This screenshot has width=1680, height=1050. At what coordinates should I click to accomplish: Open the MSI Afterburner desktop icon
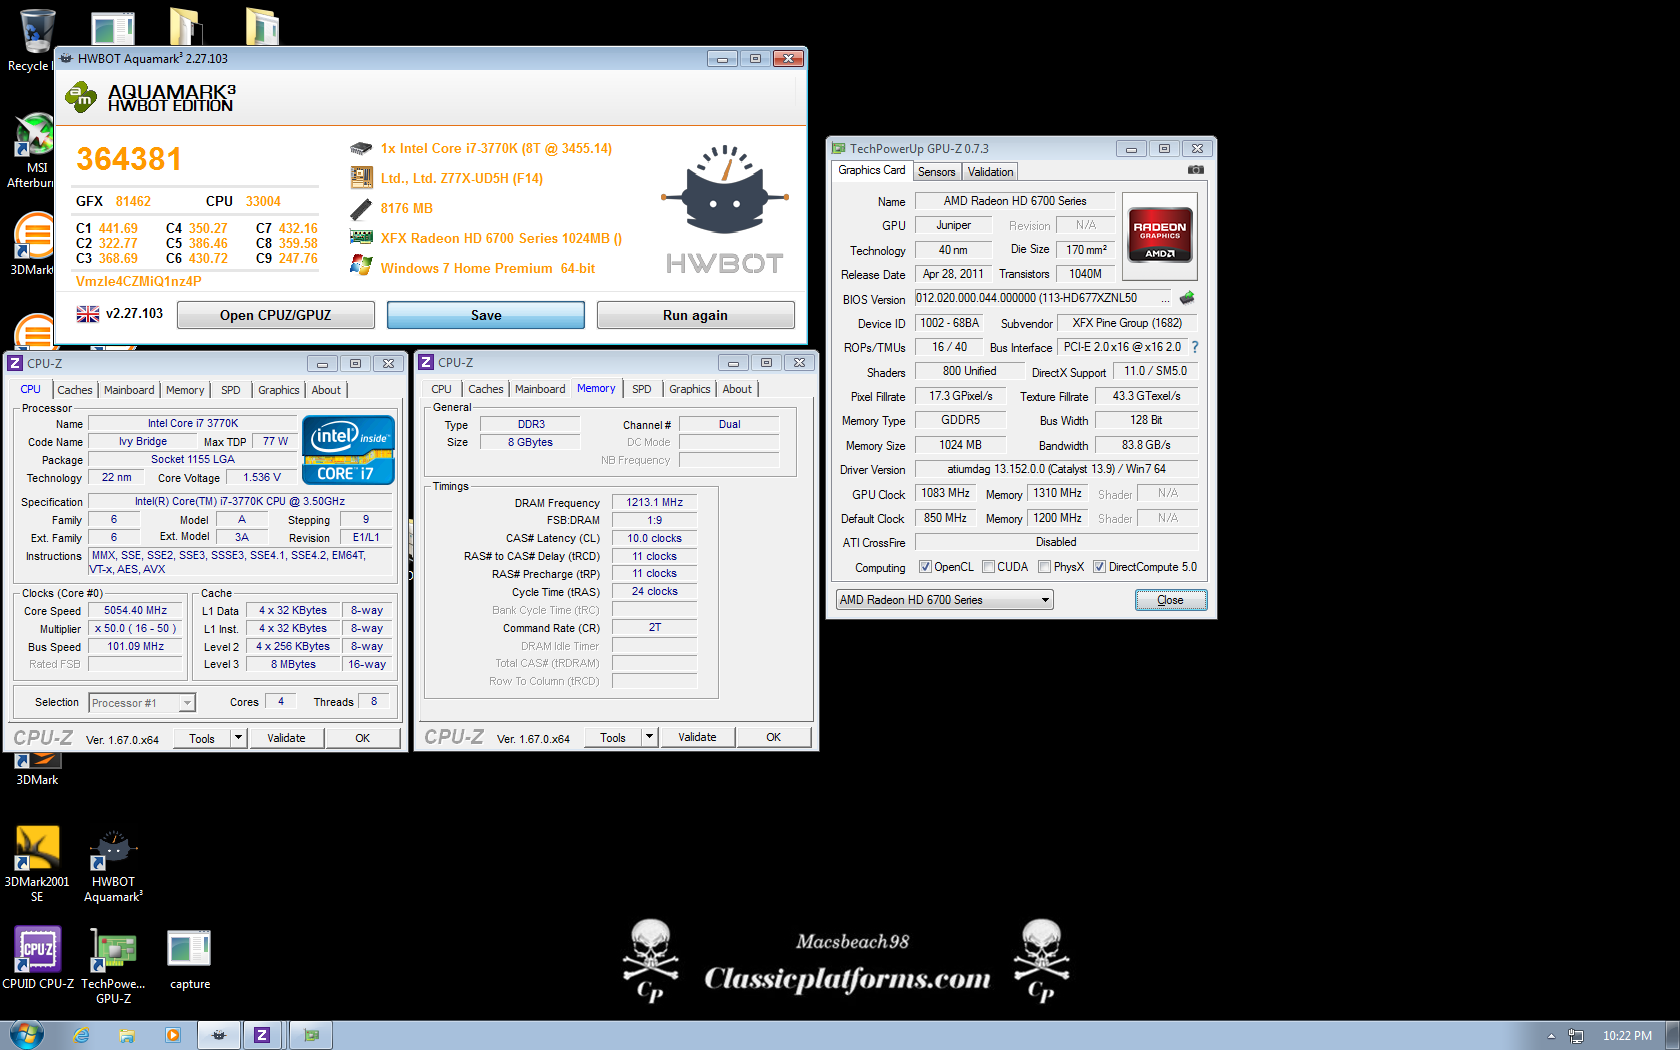point(36,150)
